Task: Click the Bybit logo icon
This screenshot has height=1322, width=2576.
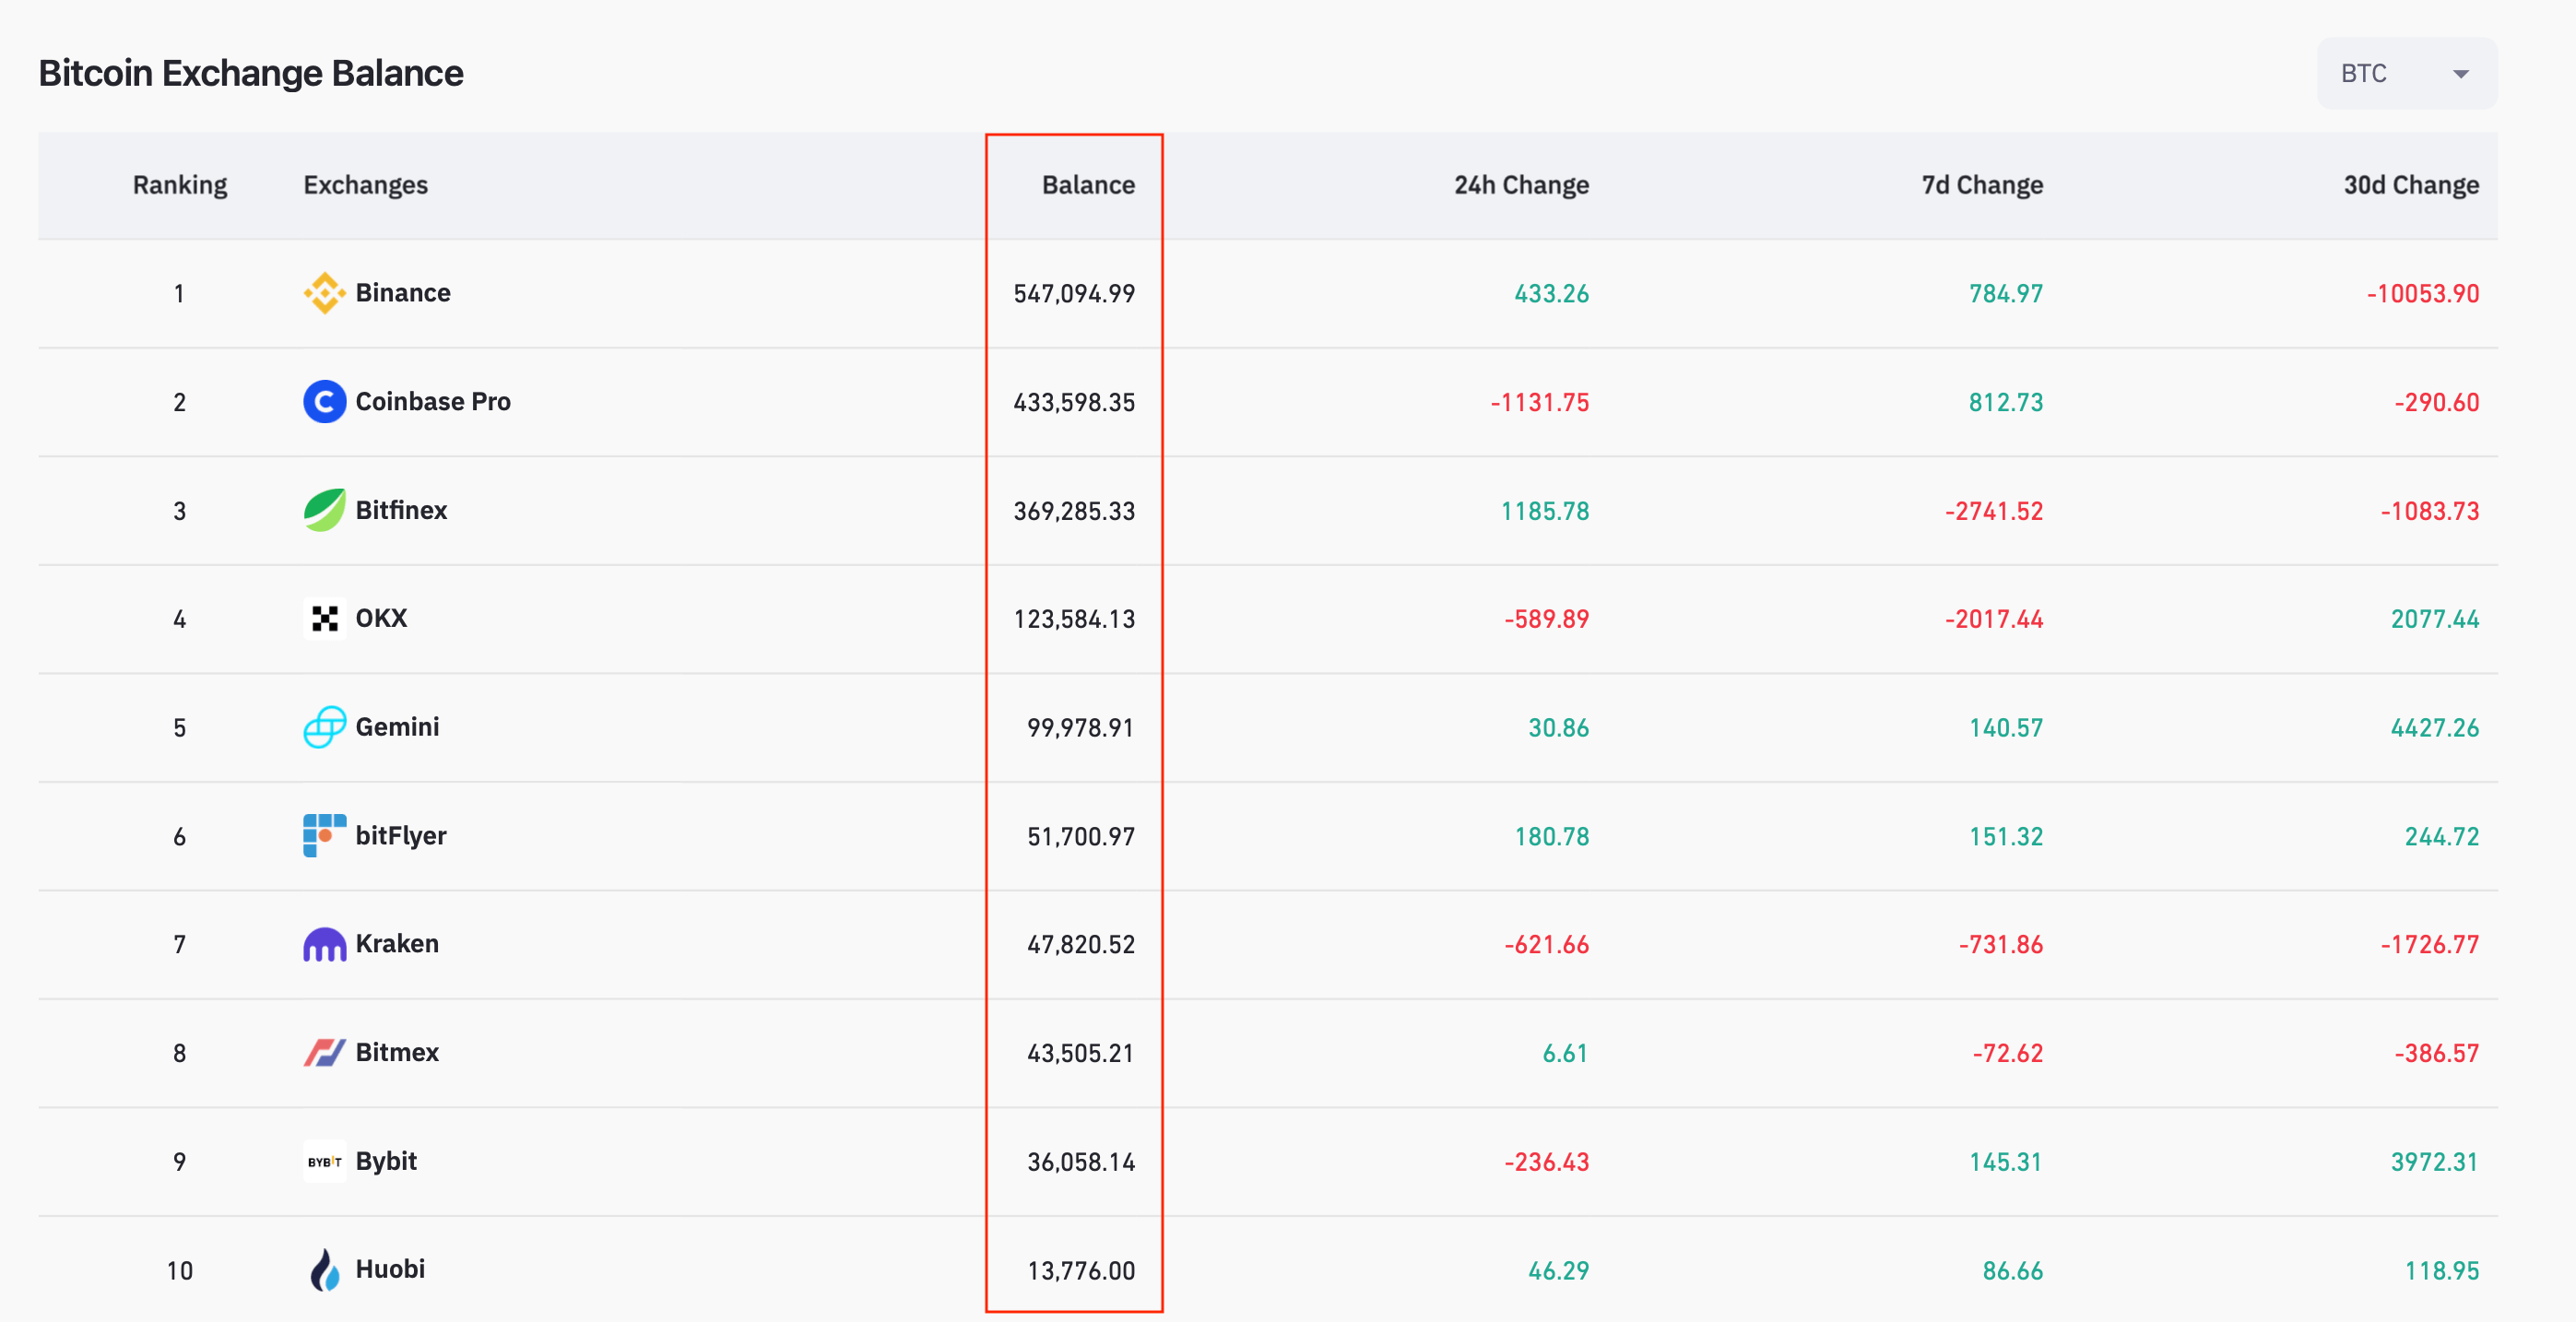Action: tap(324, 1162)
